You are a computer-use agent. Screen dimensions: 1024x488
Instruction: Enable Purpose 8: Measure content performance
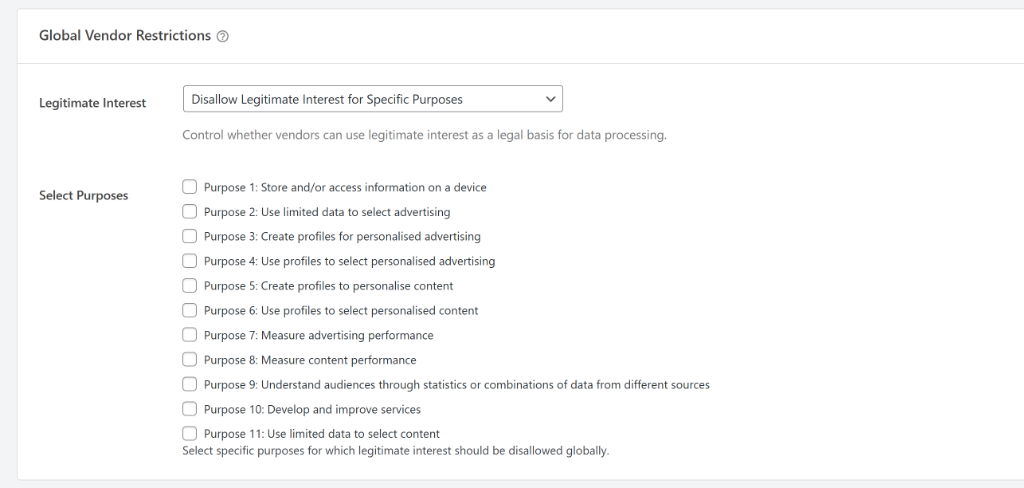coord(190,359)
